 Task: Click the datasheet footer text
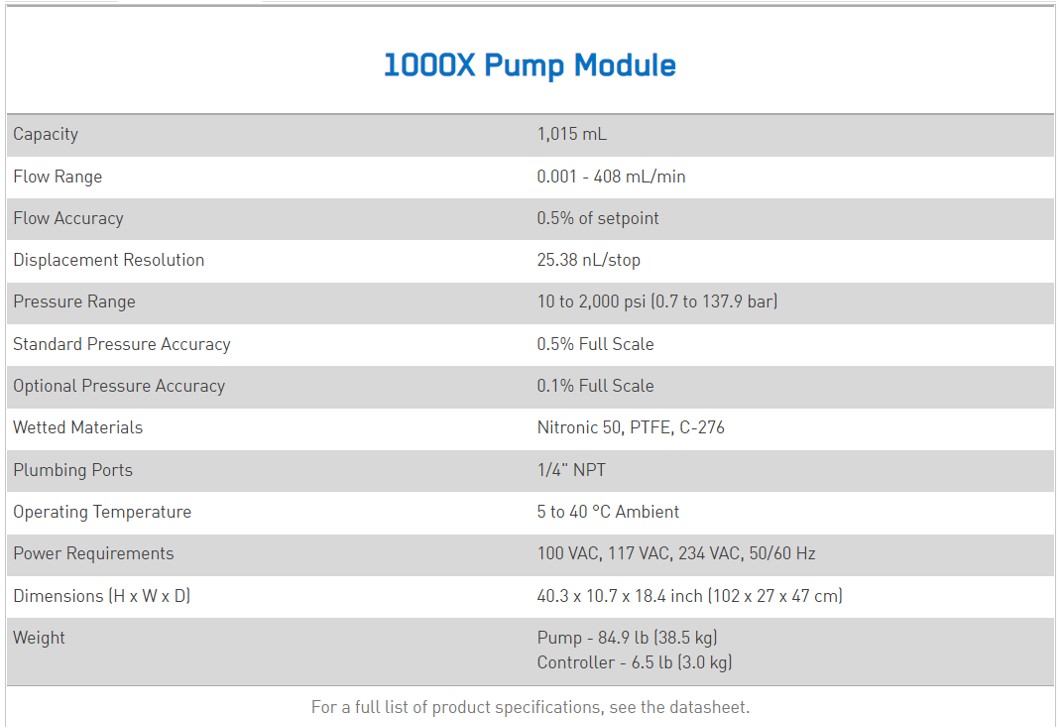tap(530, 707)
